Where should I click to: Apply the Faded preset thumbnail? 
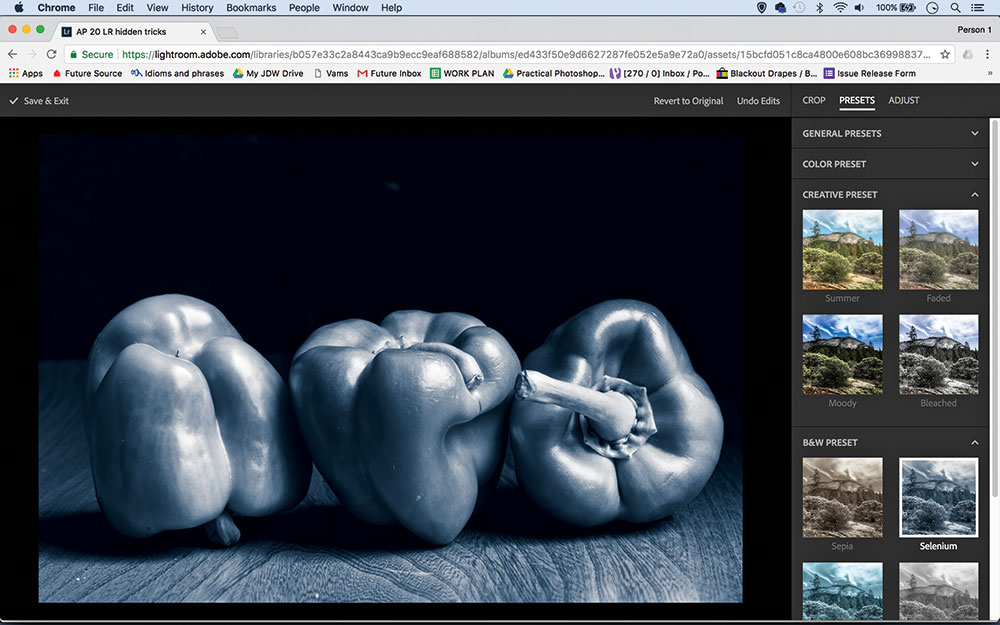[938, 249]
